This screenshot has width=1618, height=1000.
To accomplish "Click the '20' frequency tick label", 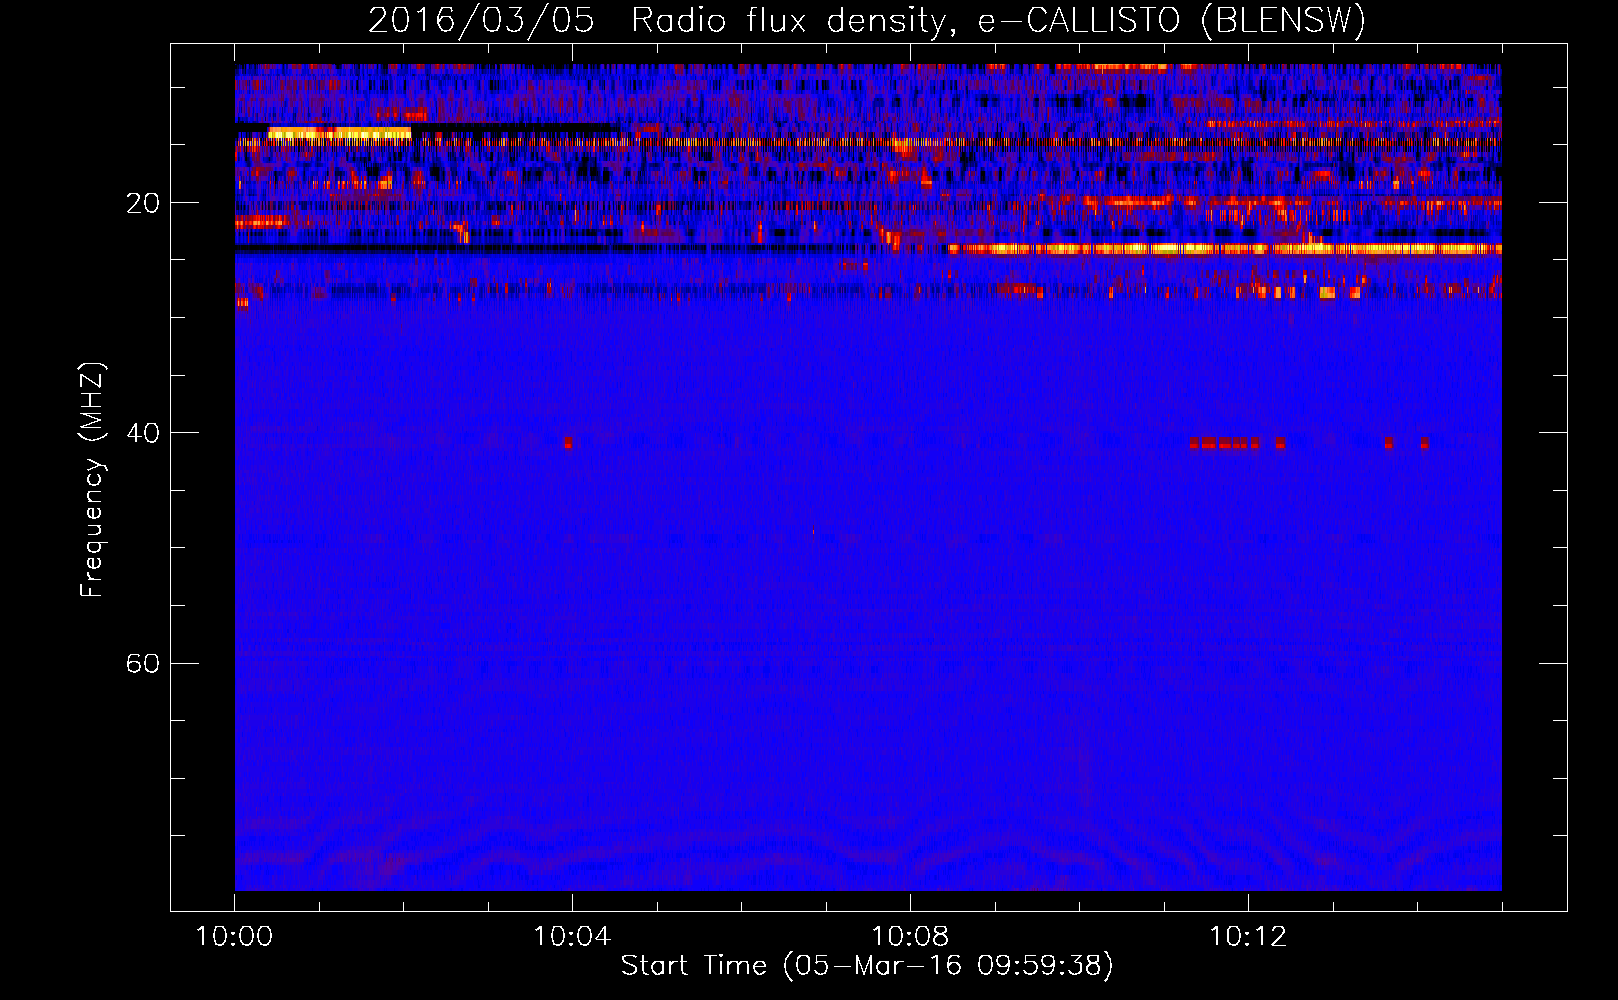I will pyautogui.click(x=143, y=203).
